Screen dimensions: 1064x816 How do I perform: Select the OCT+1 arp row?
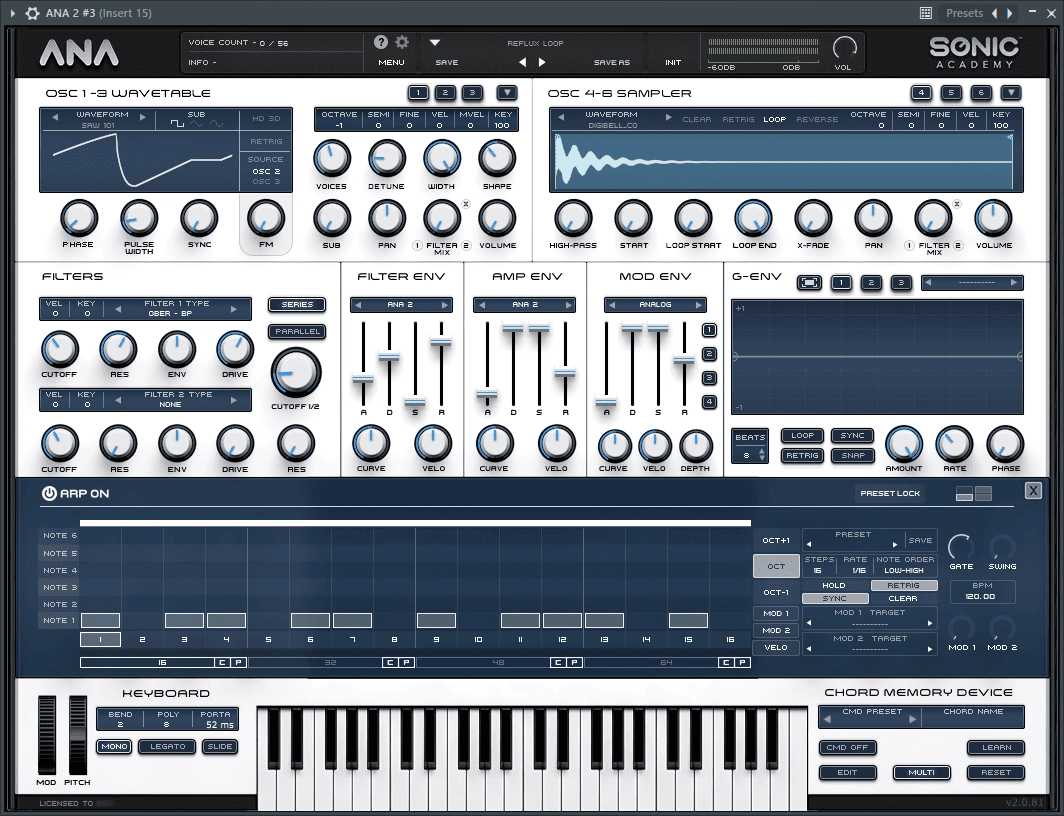point(776,540)
